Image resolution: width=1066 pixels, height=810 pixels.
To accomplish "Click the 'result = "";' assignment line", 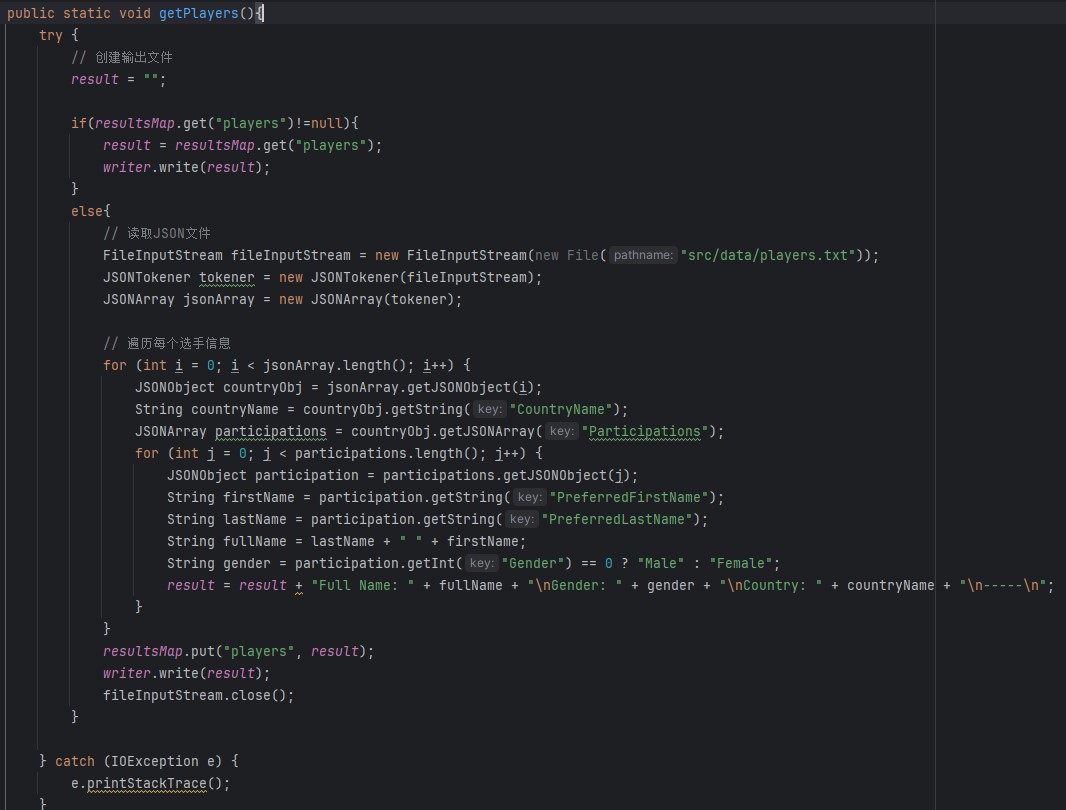I will coord(118,80).
